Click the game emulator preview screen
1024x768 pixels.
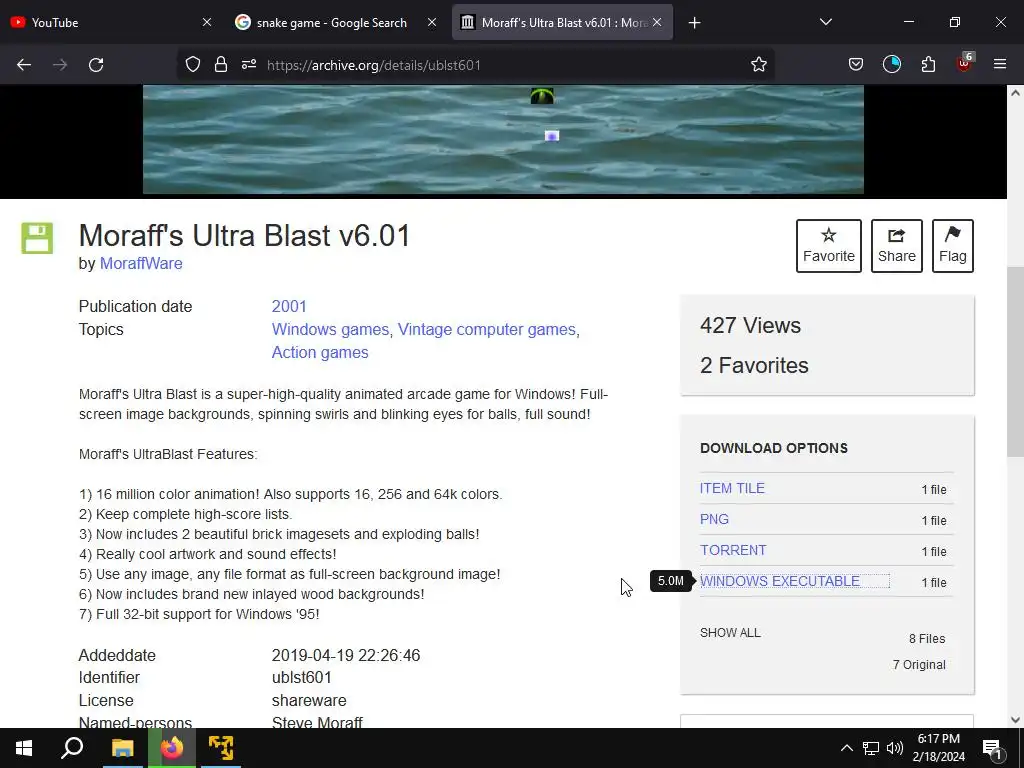pos(504,139)
